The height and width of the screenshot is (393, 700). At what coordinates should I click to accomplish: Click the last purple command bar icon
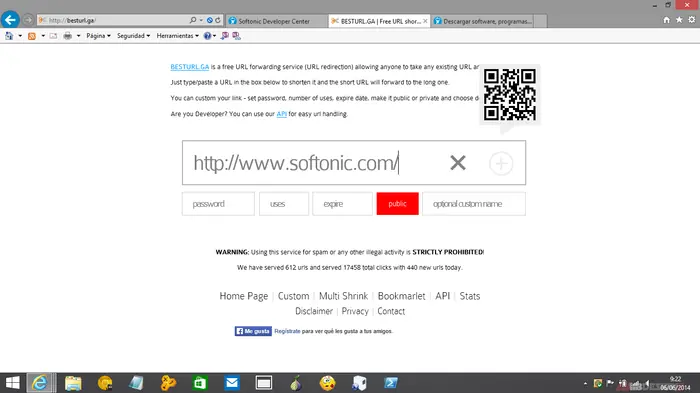coord(236,36)
